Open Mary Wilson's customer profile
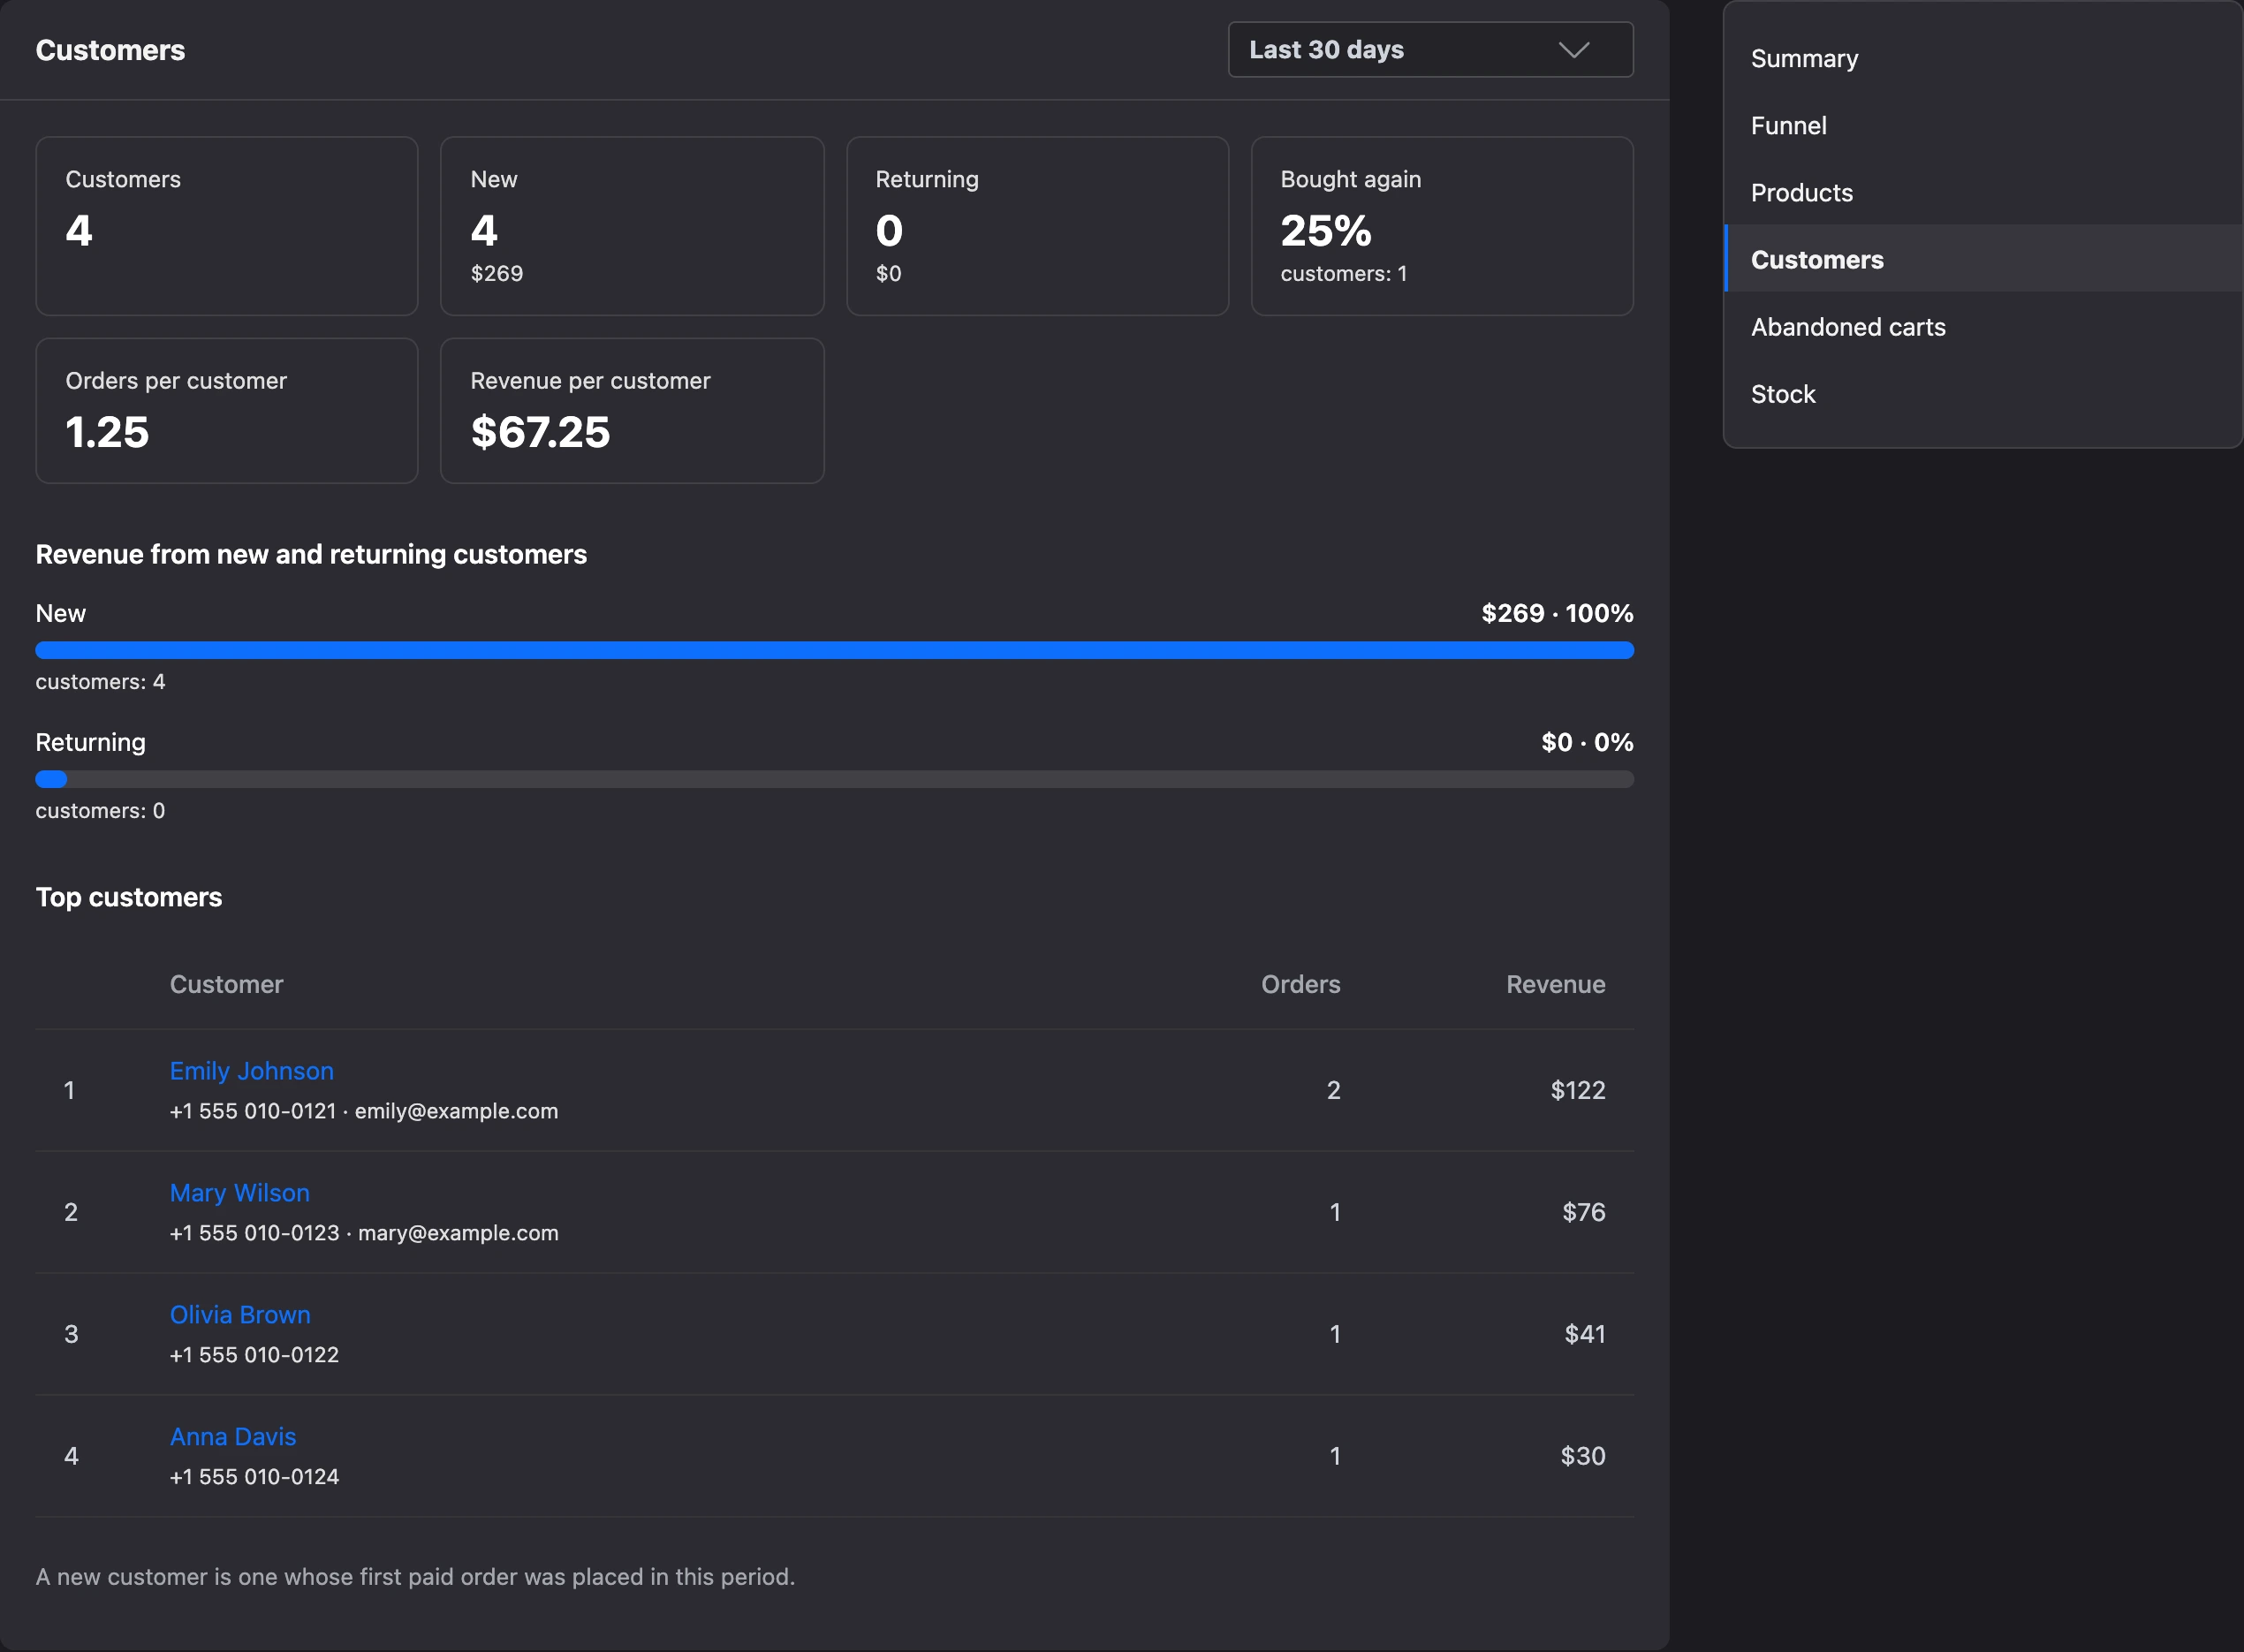 (x=239, y=1193)
